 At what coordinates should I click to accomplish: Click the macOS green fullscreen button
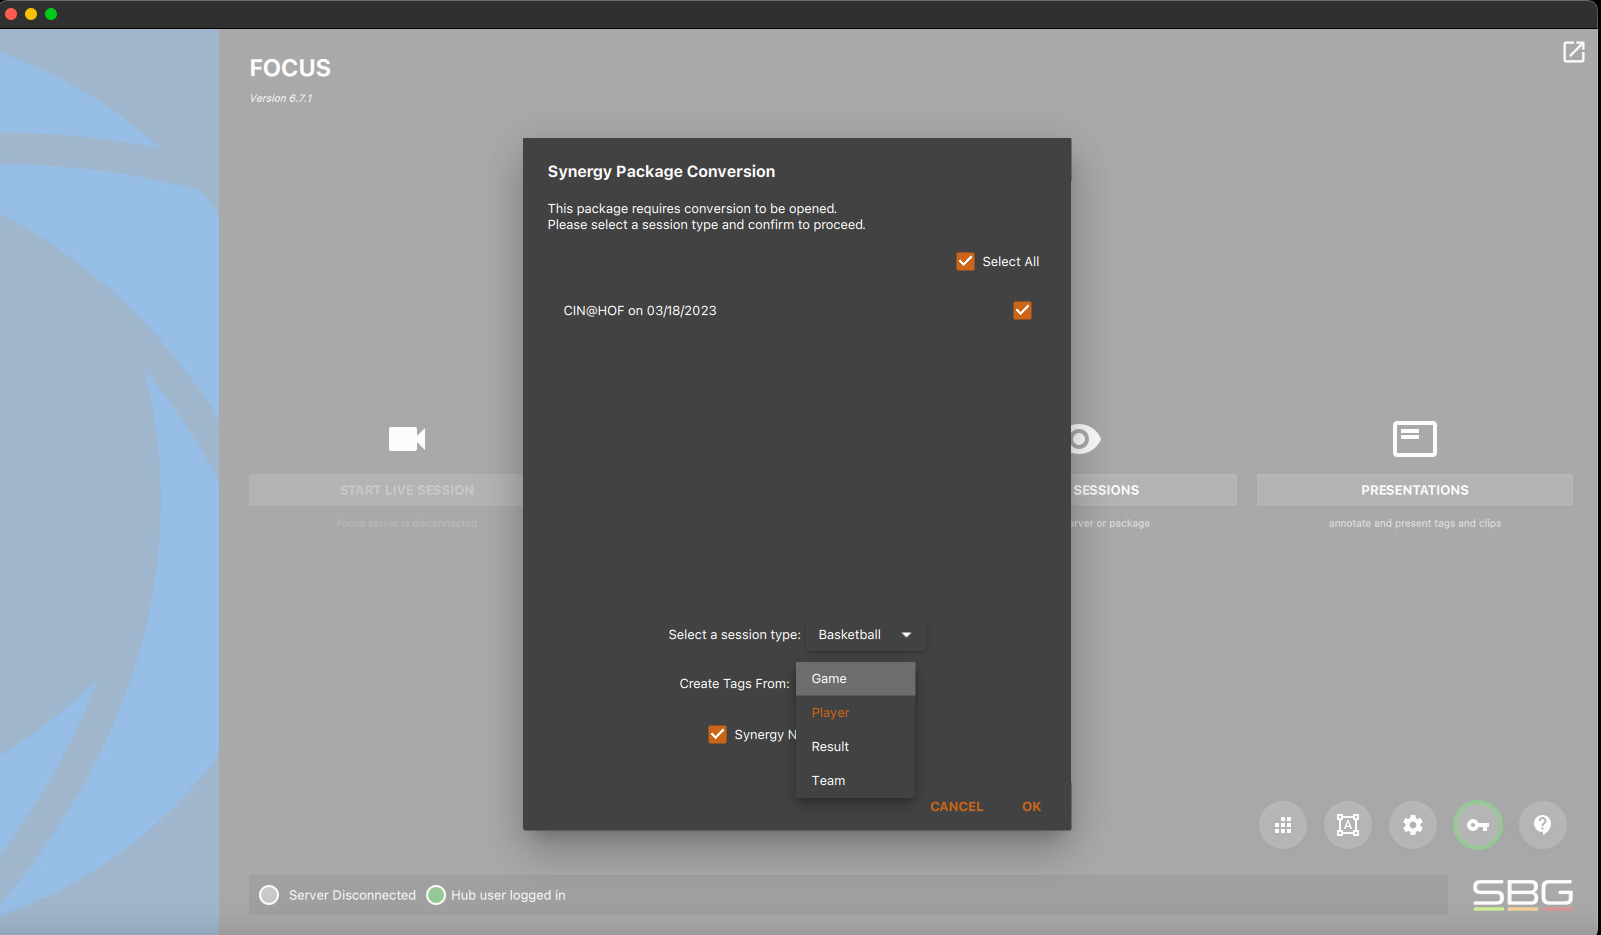pos(51,14)
